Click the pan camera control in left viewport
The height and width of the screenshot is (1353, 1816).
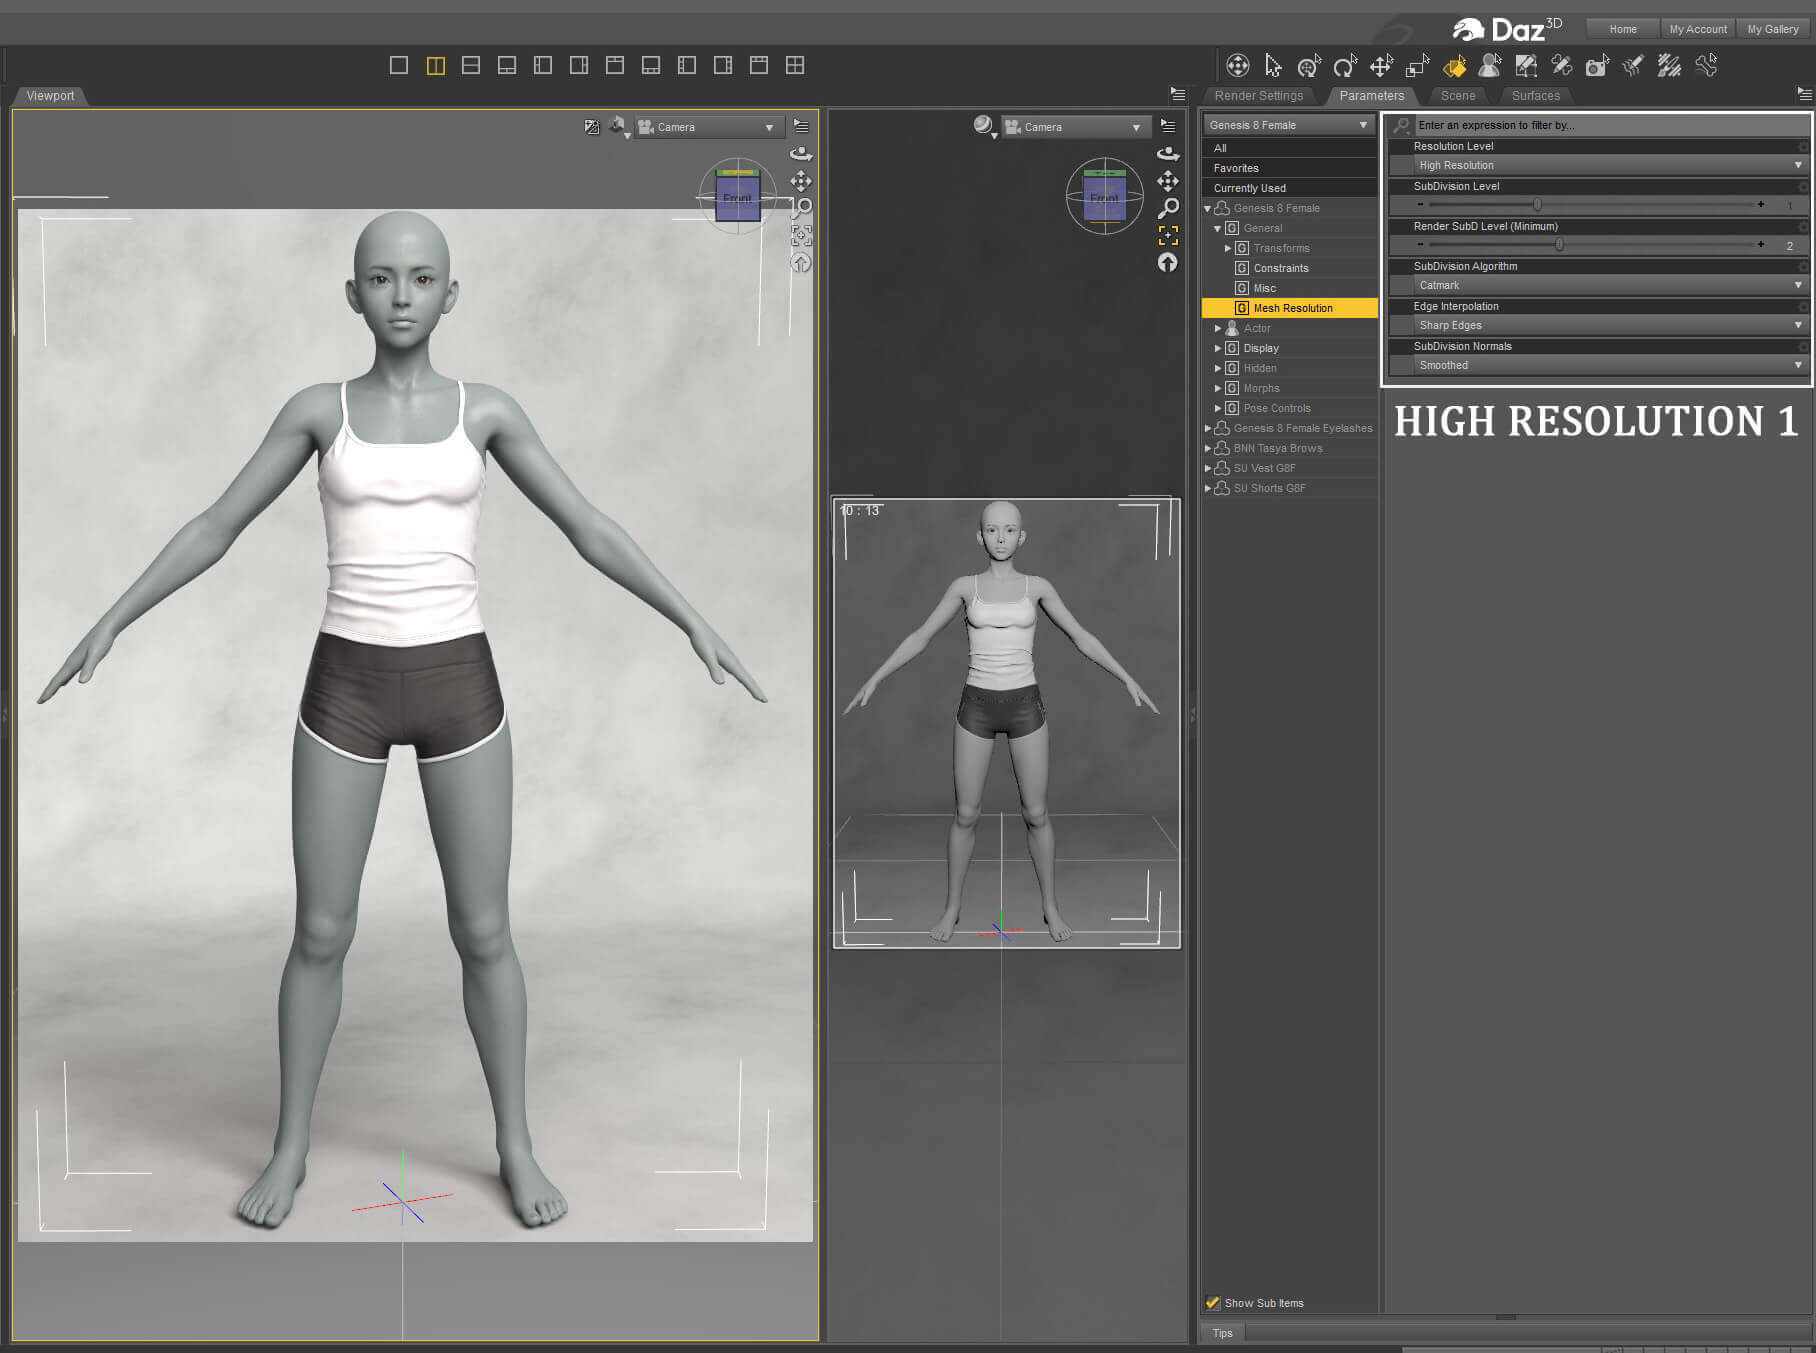coord(801,181)
